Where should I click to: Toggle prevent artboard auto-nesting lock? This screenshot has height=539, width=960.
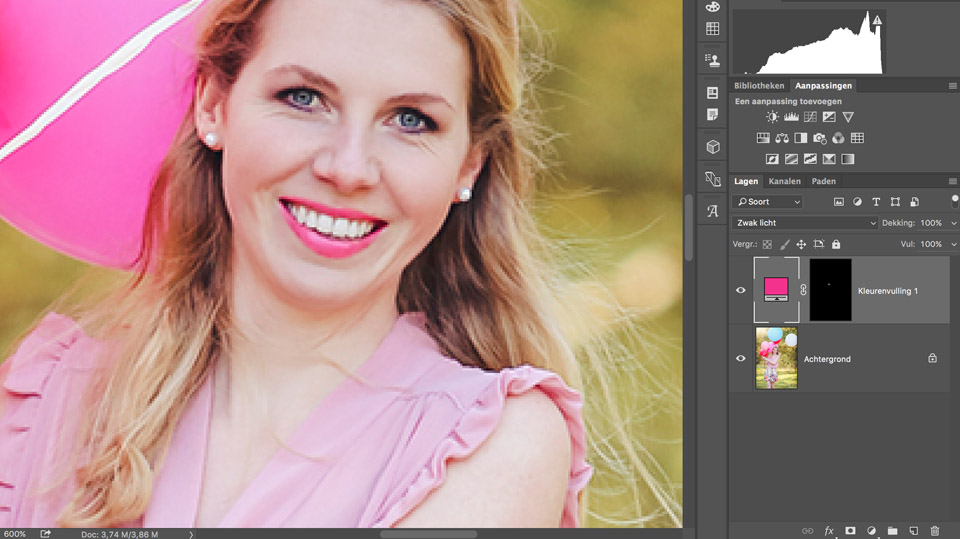point(819,244)
